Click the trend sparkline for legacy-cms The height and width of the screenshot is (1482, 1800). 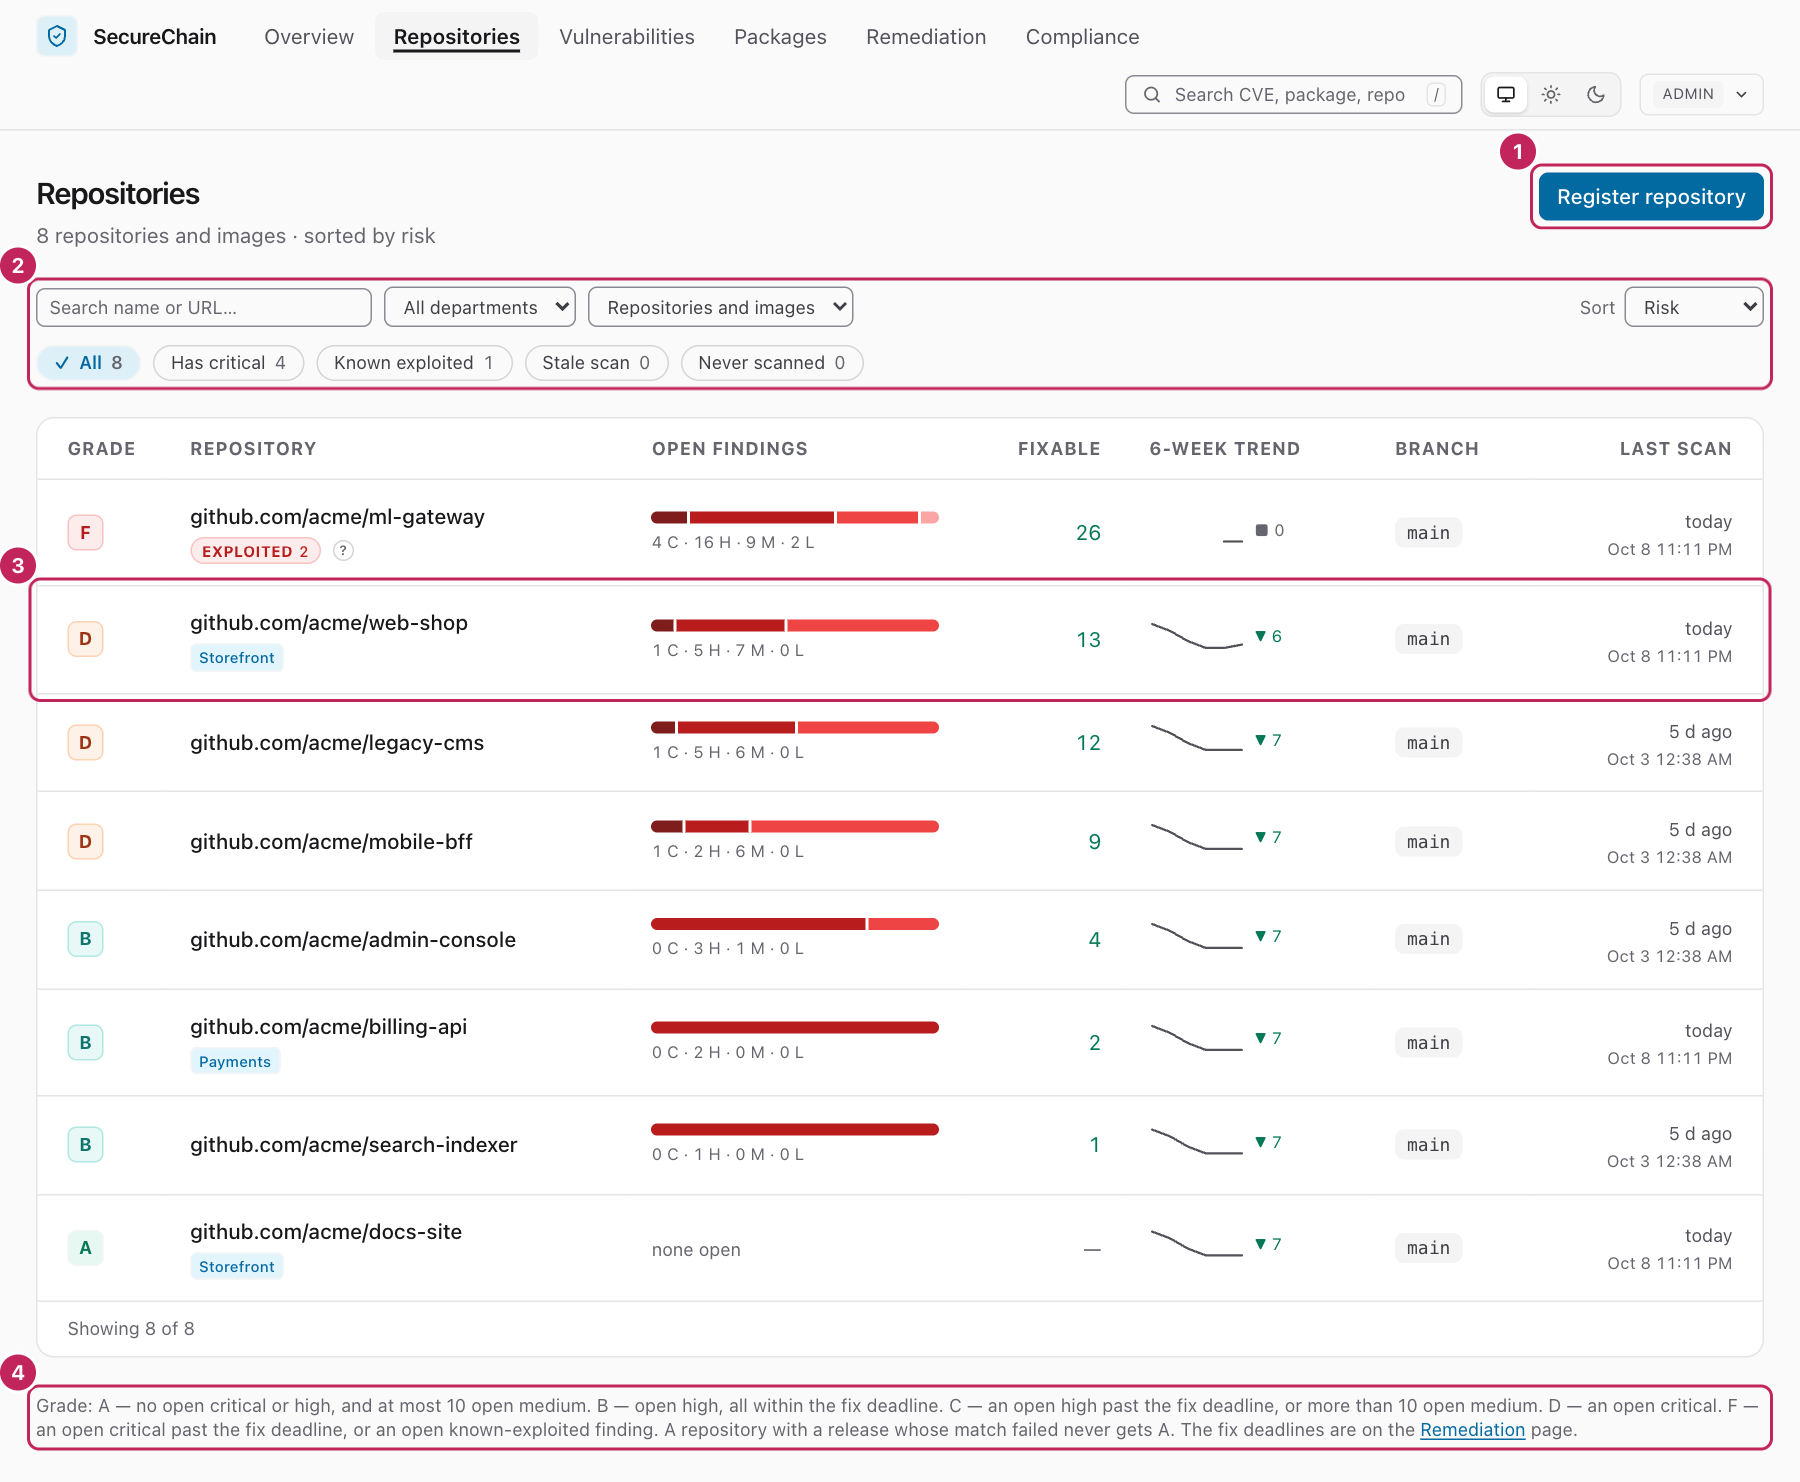coord(1196,740)
